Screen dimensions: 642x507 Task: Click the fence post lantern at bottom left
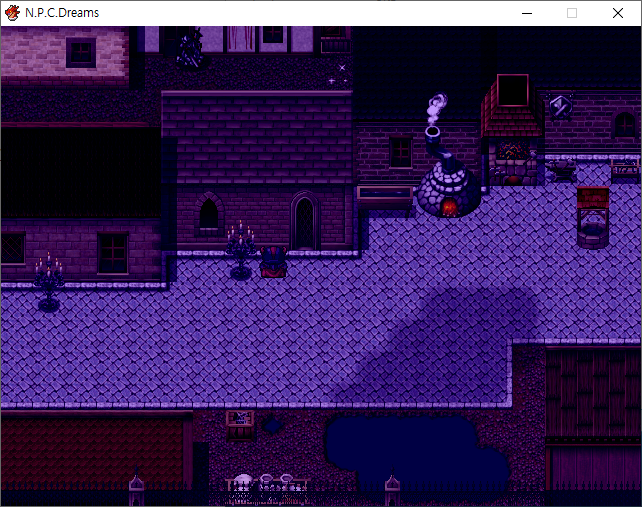136,485
